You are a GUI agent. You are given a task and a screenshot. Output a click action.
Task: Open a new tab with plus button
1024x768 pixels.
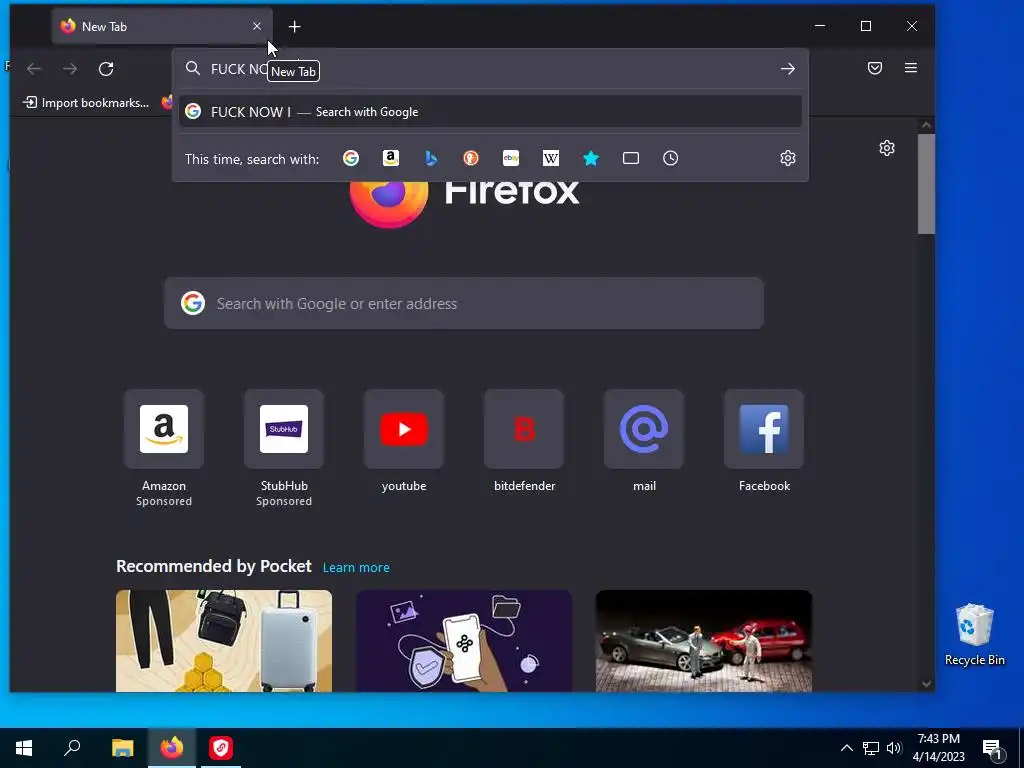point(295,27)
